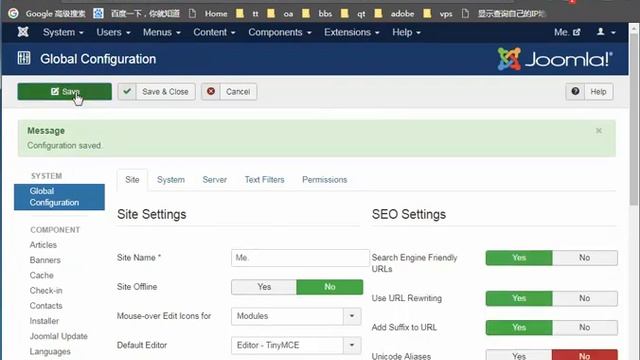
Task: Select Global Configuration in sidebar
Action: (x=59, y=197)
